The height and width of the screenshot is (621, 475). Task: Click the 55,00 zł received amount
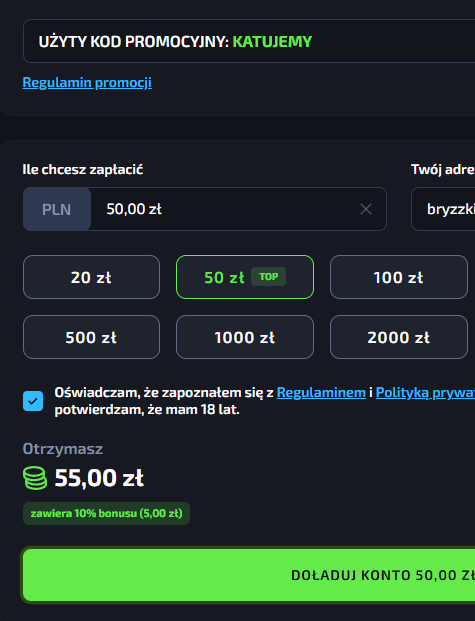tap(99, 478)
